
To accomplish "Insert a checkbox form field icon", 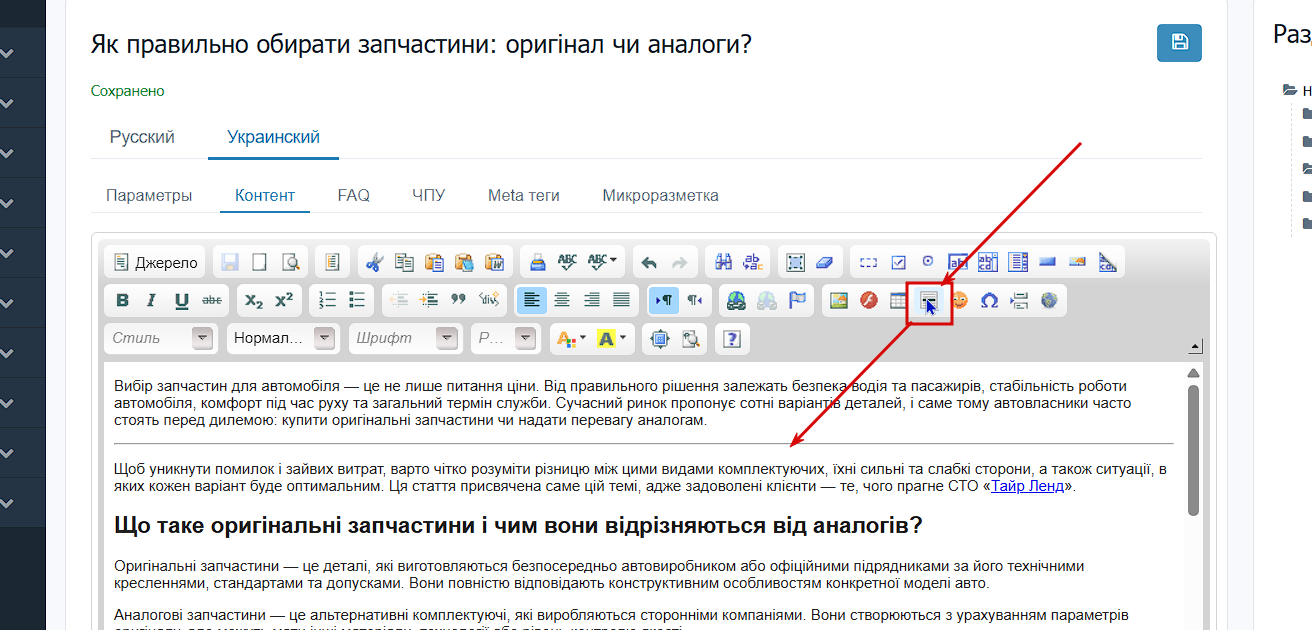I will click(898, 262).
